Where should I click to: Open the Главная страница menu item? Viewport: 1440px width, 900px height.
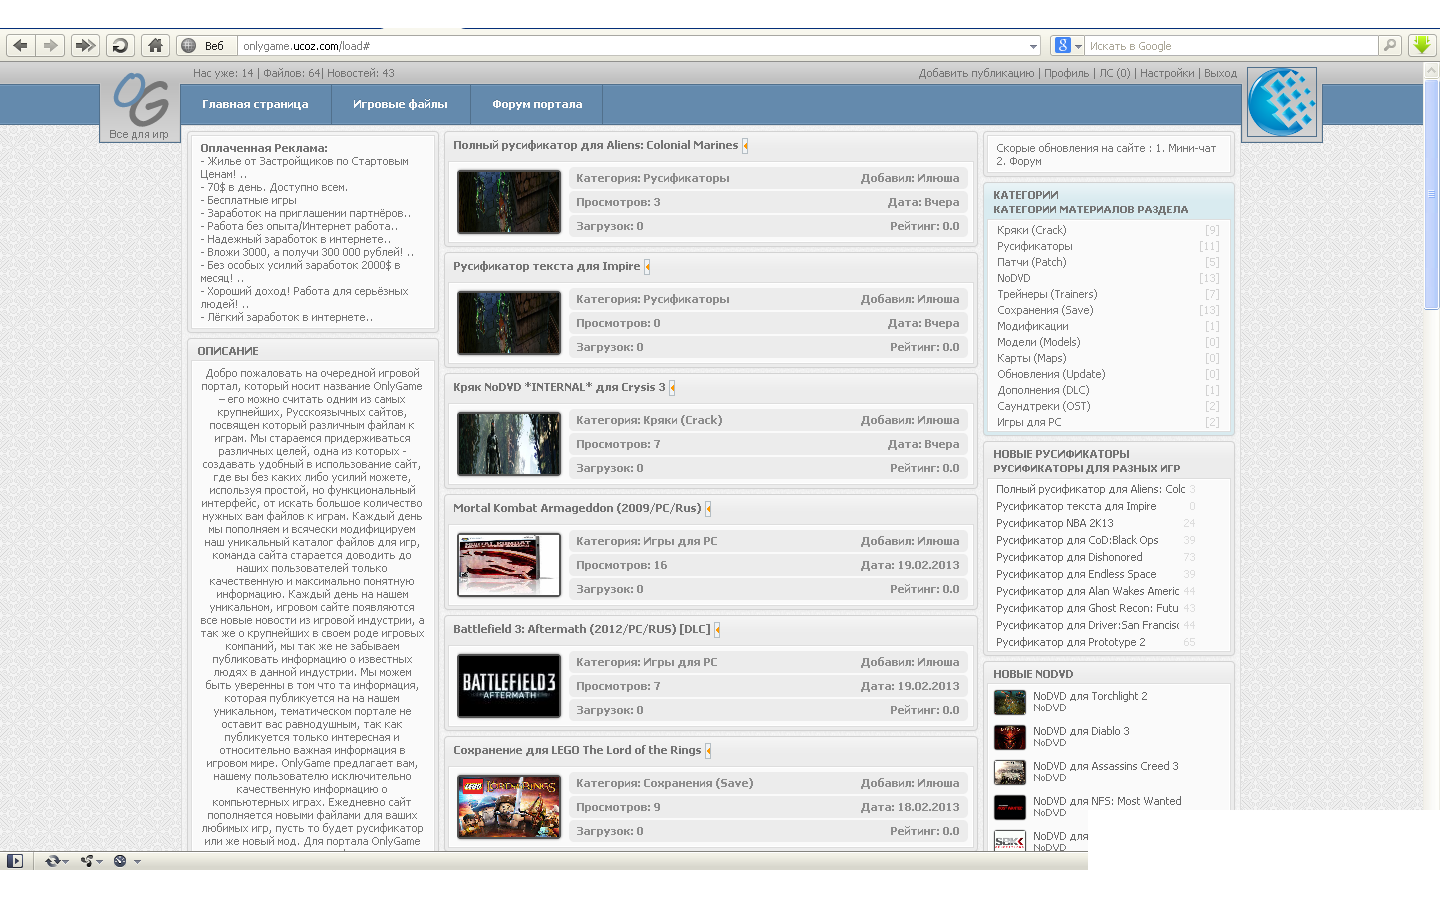point(255,104)
